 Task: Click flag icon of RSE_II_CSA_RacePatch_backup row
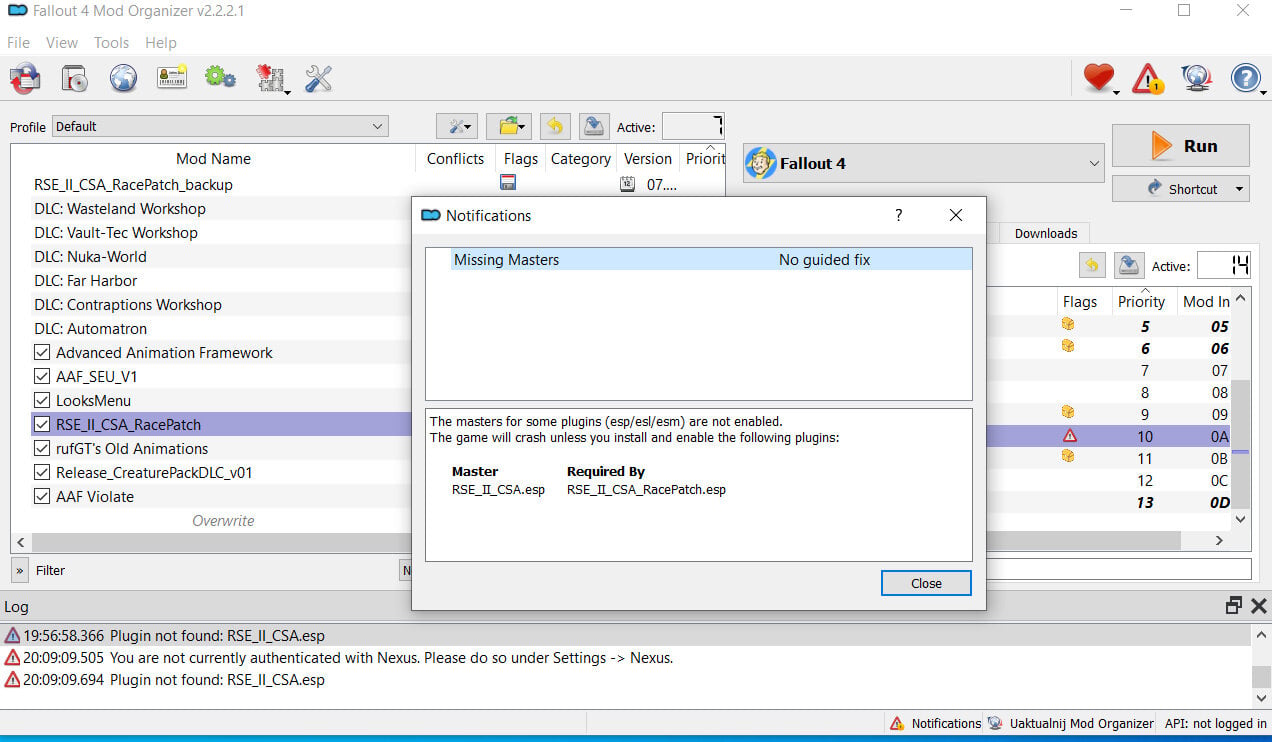click(508, 183)
